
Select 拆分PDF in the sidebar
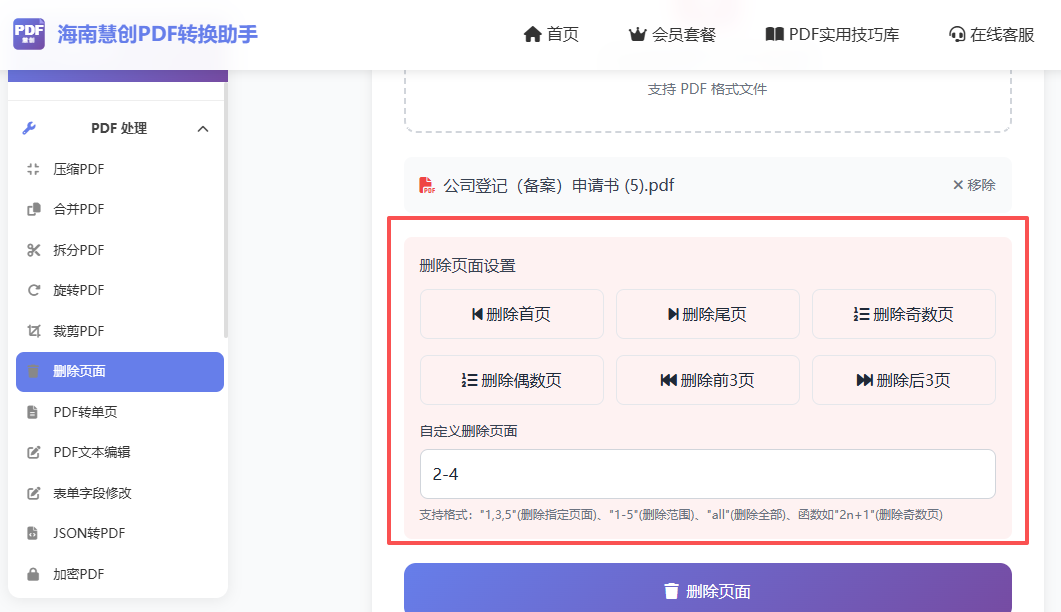coord(120,250)
